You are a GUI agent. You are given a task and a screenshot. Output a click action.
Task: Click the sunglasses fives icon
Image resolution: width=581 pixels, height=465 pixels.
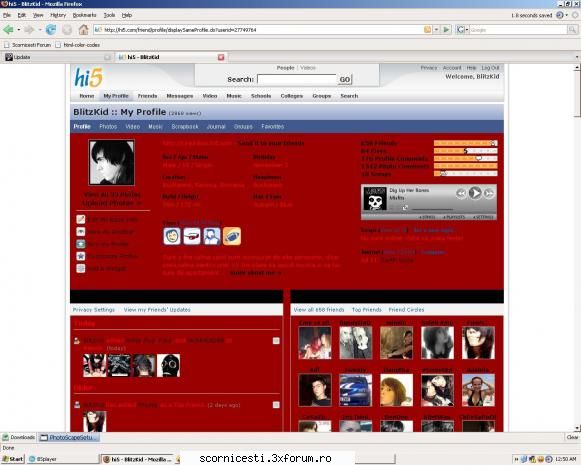coord(192,236)
